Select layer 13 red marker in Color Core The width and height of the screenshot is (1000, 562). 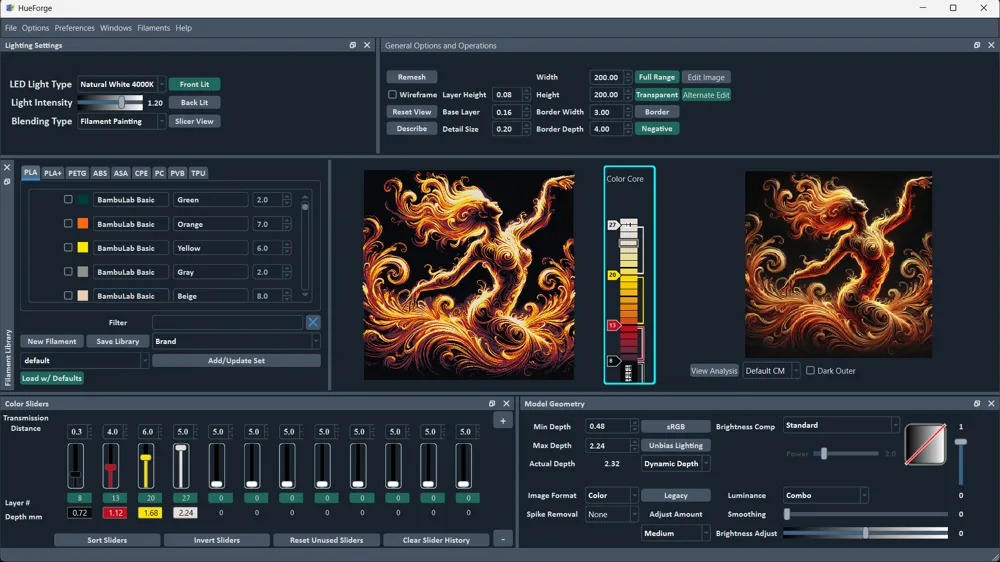point(613,325)
